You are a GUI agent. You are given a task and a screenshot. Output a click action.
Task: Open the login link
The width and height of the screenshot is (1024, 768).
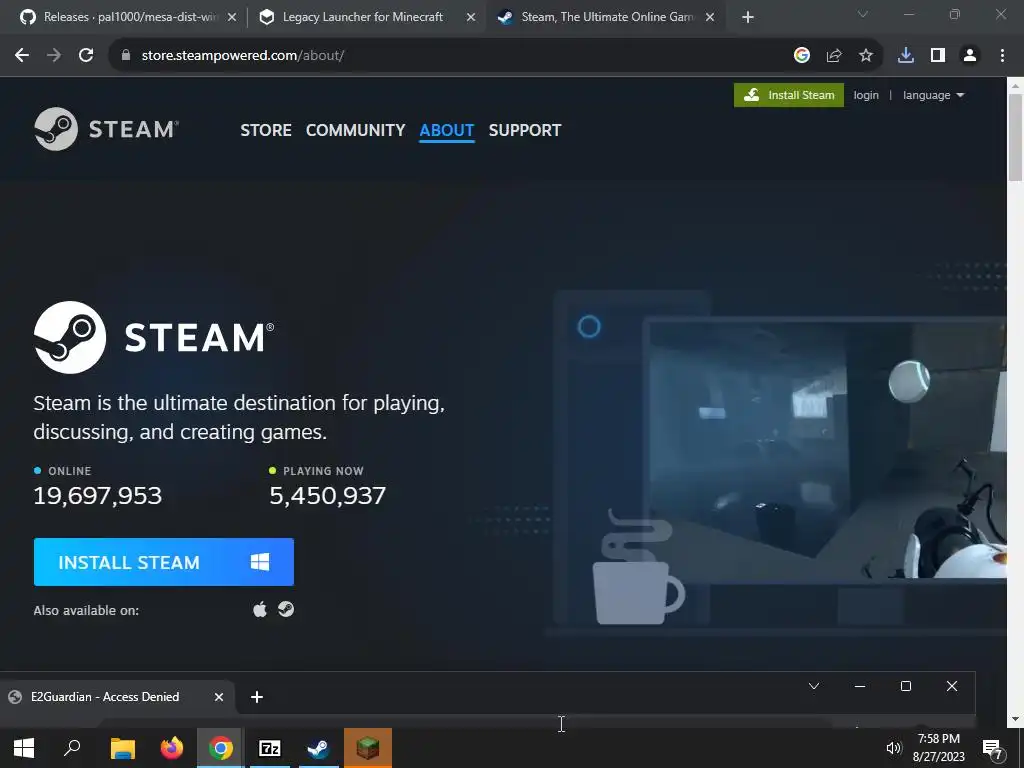866,95
